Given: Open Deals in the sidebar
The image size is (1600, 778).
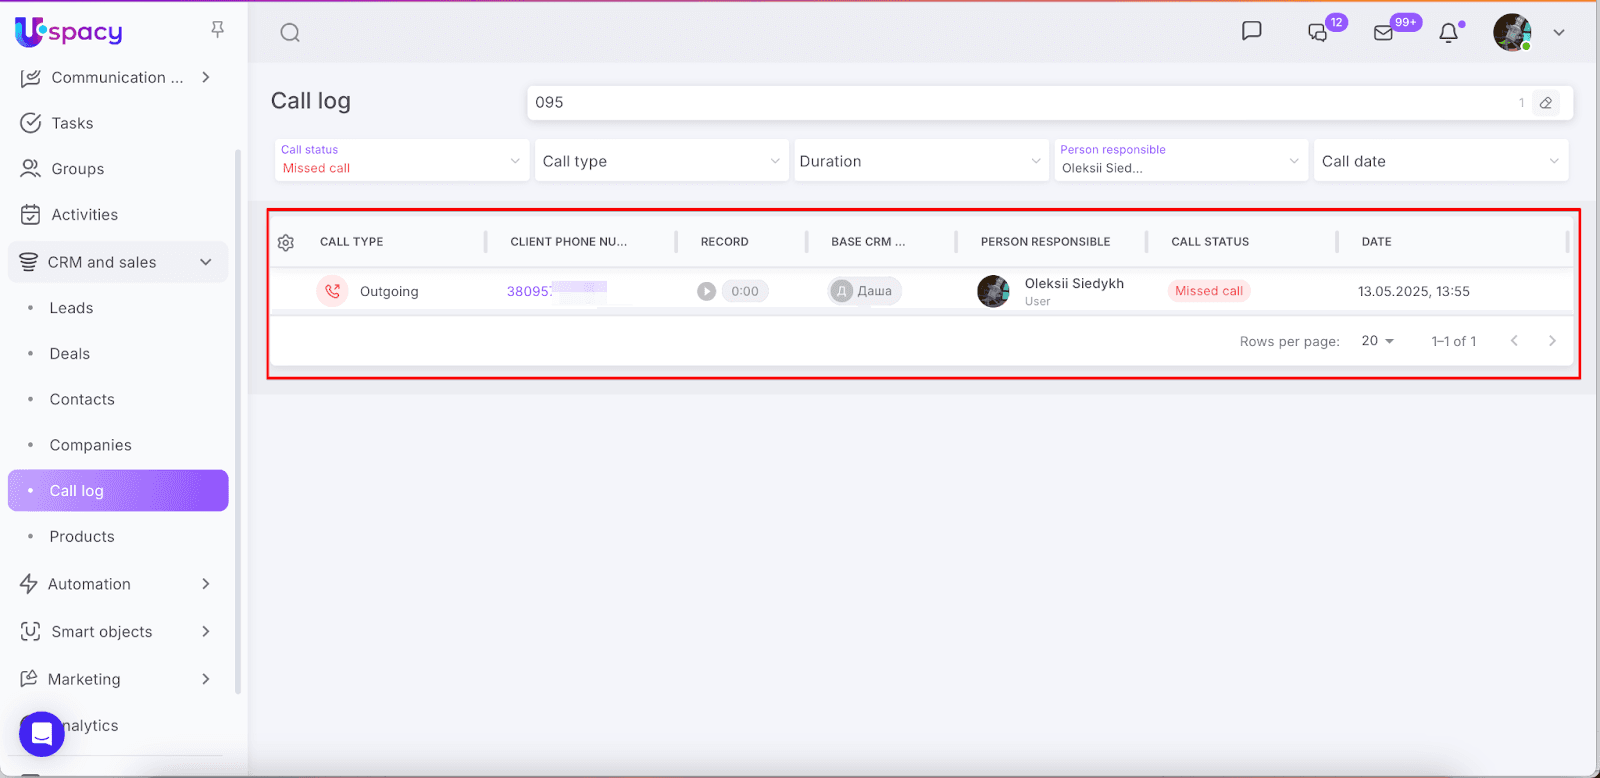Looking at the screenshot, I should [70, 354].
